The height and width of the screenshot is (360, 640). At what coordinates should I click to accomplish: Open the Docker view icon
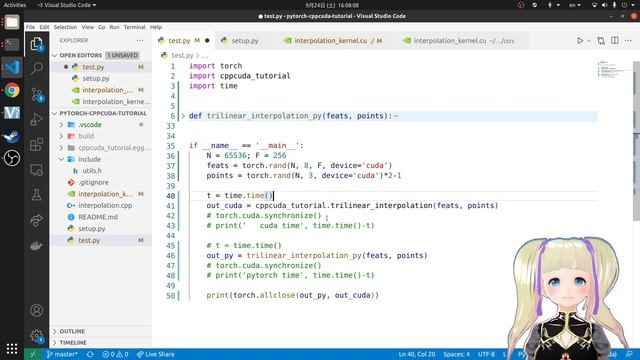click(36, 245)
